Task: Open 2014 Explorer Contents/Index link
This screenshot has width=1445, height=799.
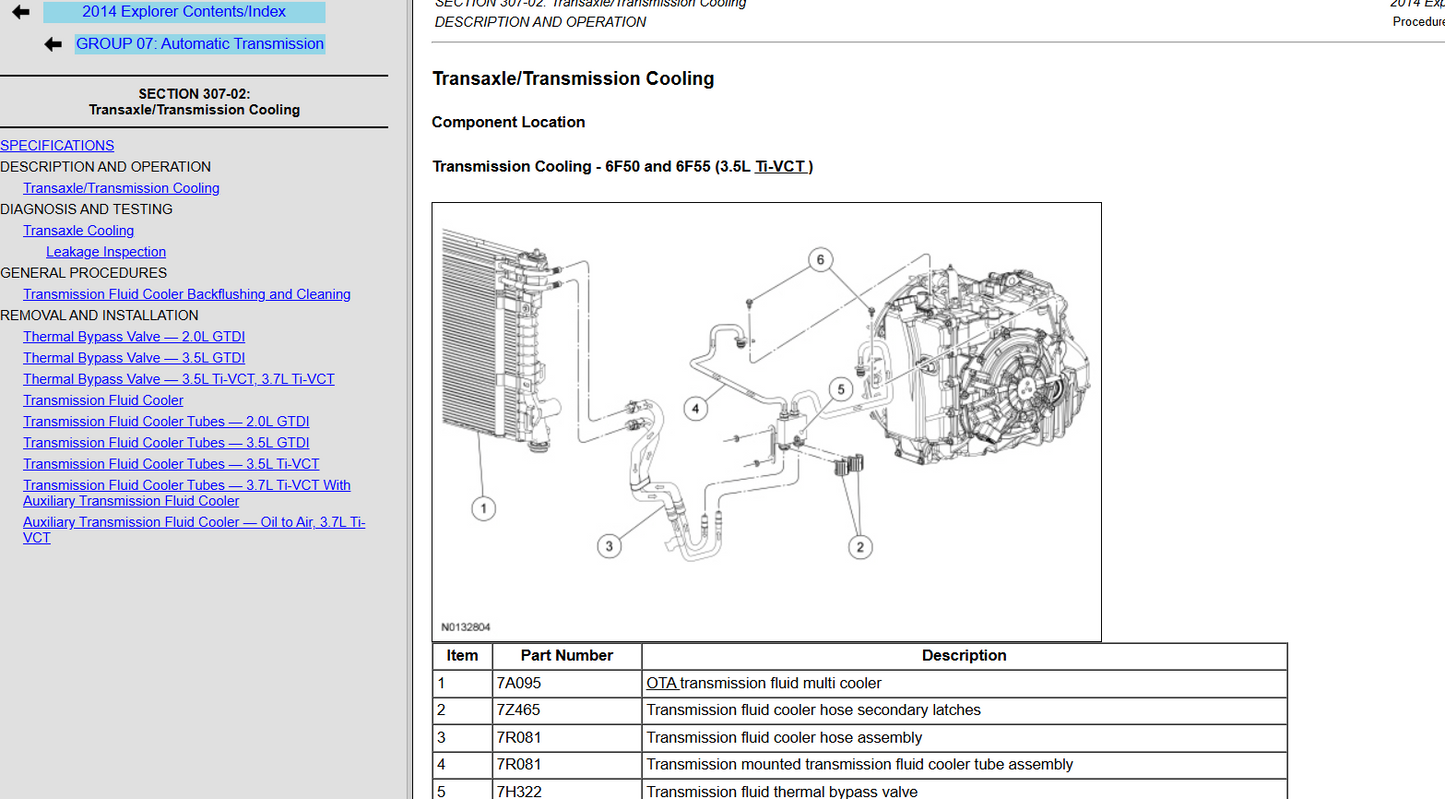Action: click(184, 12)
